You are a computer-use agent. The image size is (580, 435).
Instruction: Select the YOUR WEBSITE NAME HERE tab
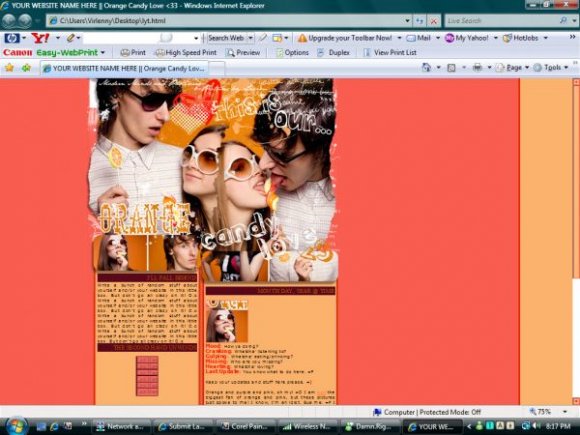125,68
